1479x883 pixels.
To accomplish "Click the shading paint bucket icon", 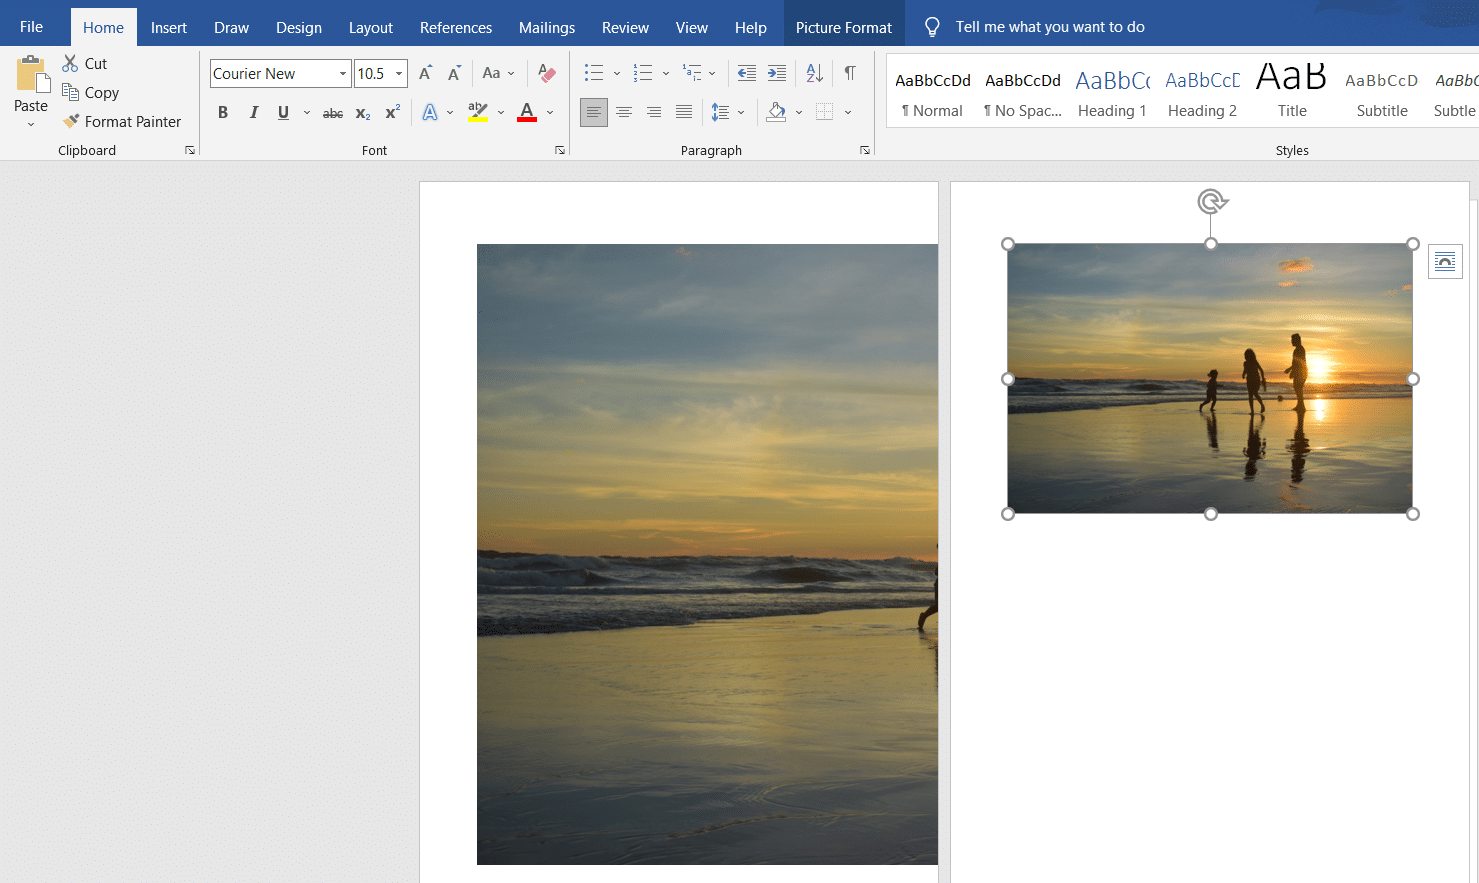I will click(776, 112).
